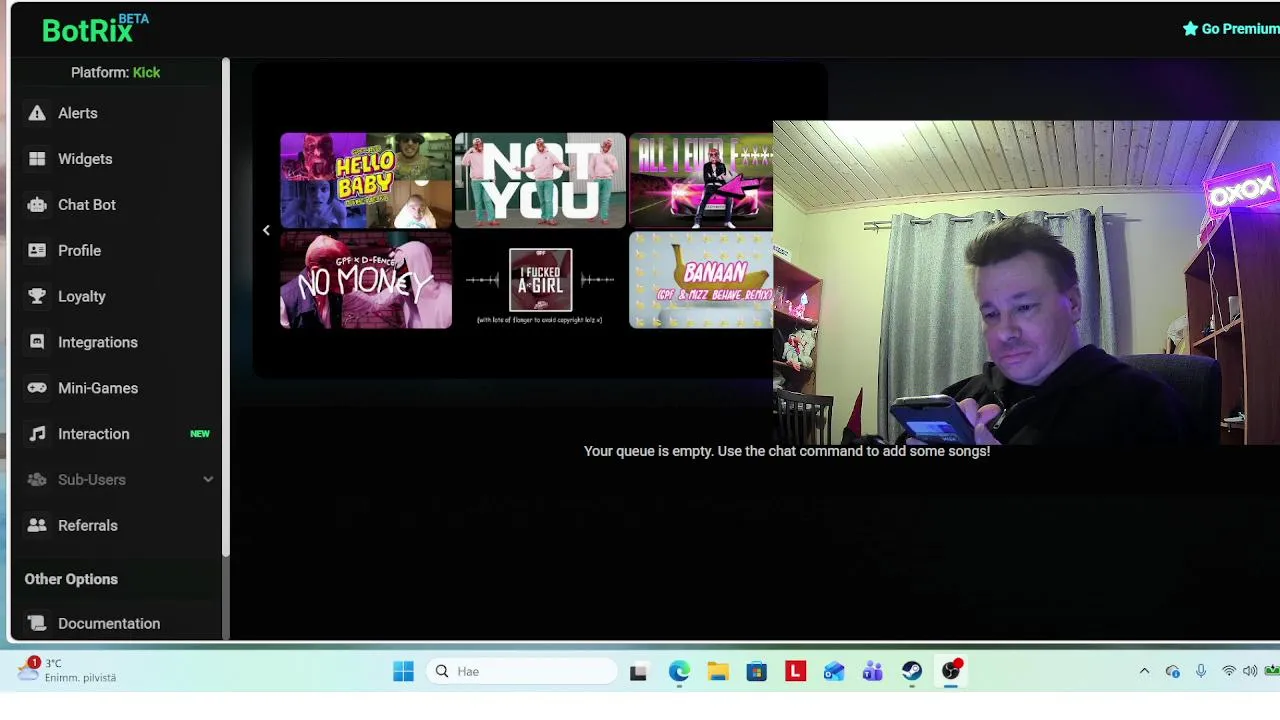Show hidden system tray icons

point(1145,671)
